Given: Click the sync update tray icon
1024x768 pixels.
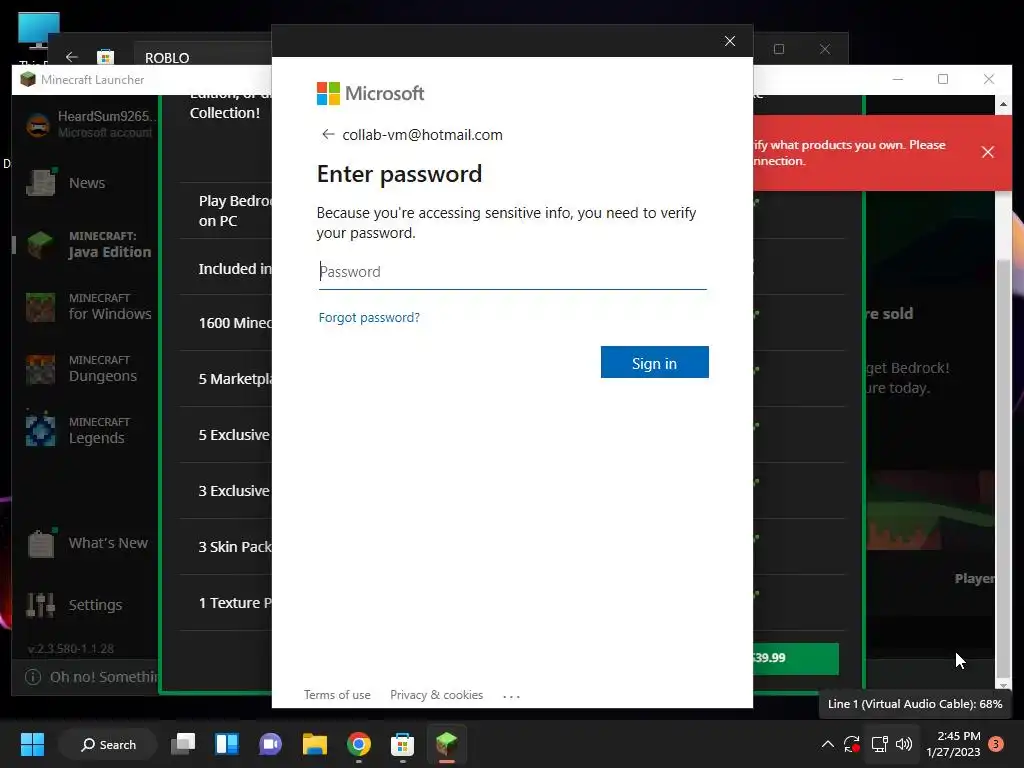Looking at the screenshot, I should (x=852, y=744).
